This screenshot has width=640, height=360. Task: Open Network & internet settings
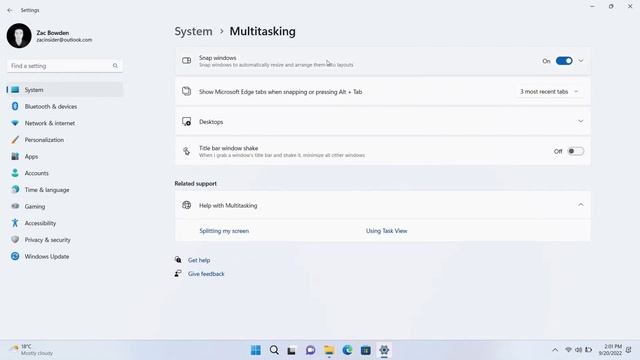tap(64, 123)
